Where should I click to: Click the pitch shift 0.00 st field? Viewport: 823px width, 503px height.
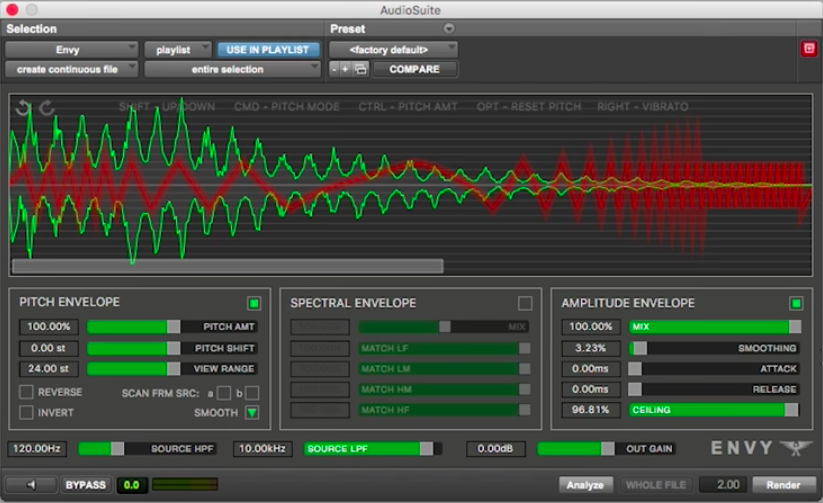[x=49, y=348]
